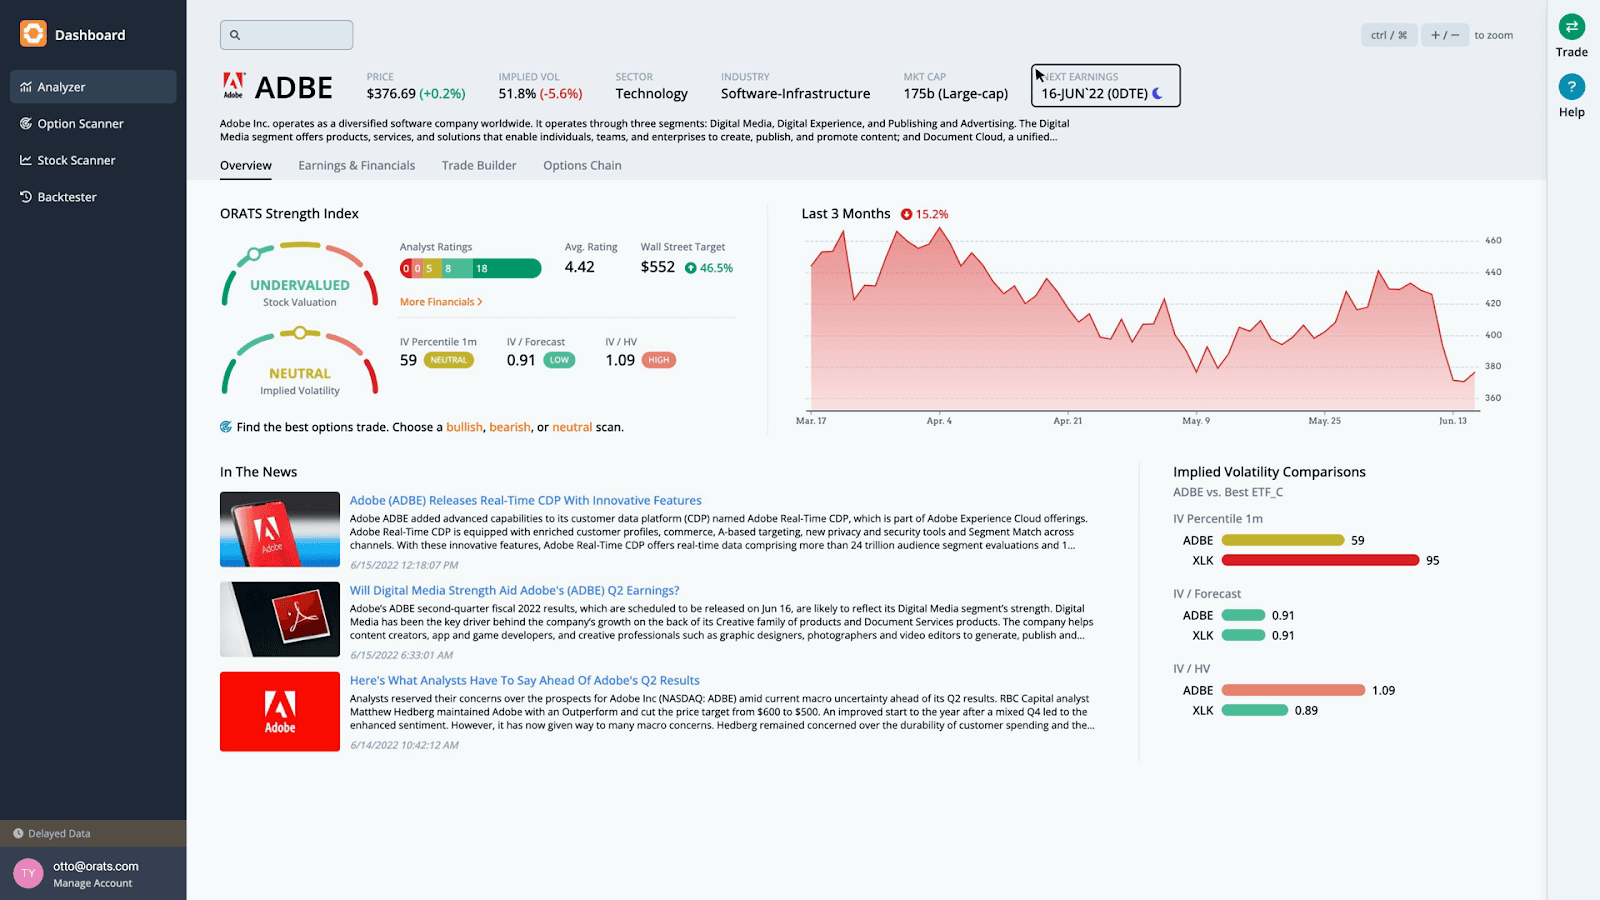Image resolution: width=1600 pixels, height=900 pixels.
Task: Click the Option Scanner radar icon
Action: pos(26,124)
